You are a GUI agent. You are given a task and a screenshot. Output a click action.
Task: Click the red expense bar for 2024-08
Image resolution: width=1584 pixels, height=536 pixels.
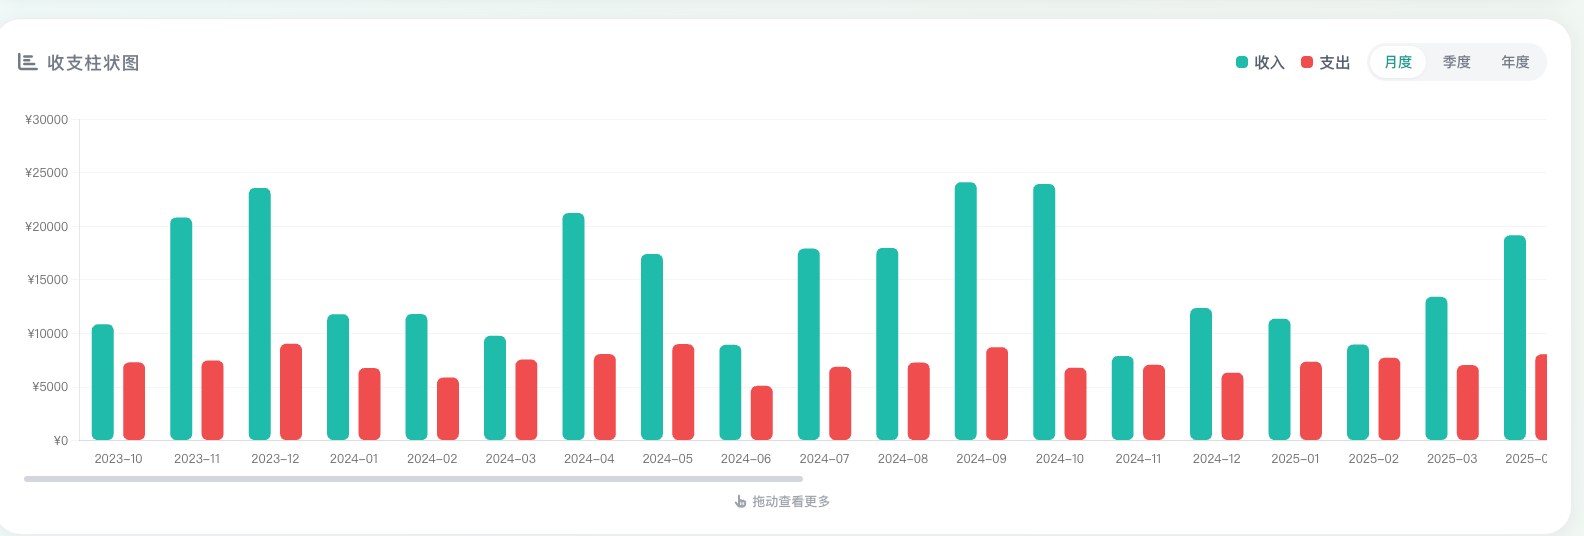tap(919, 401)
